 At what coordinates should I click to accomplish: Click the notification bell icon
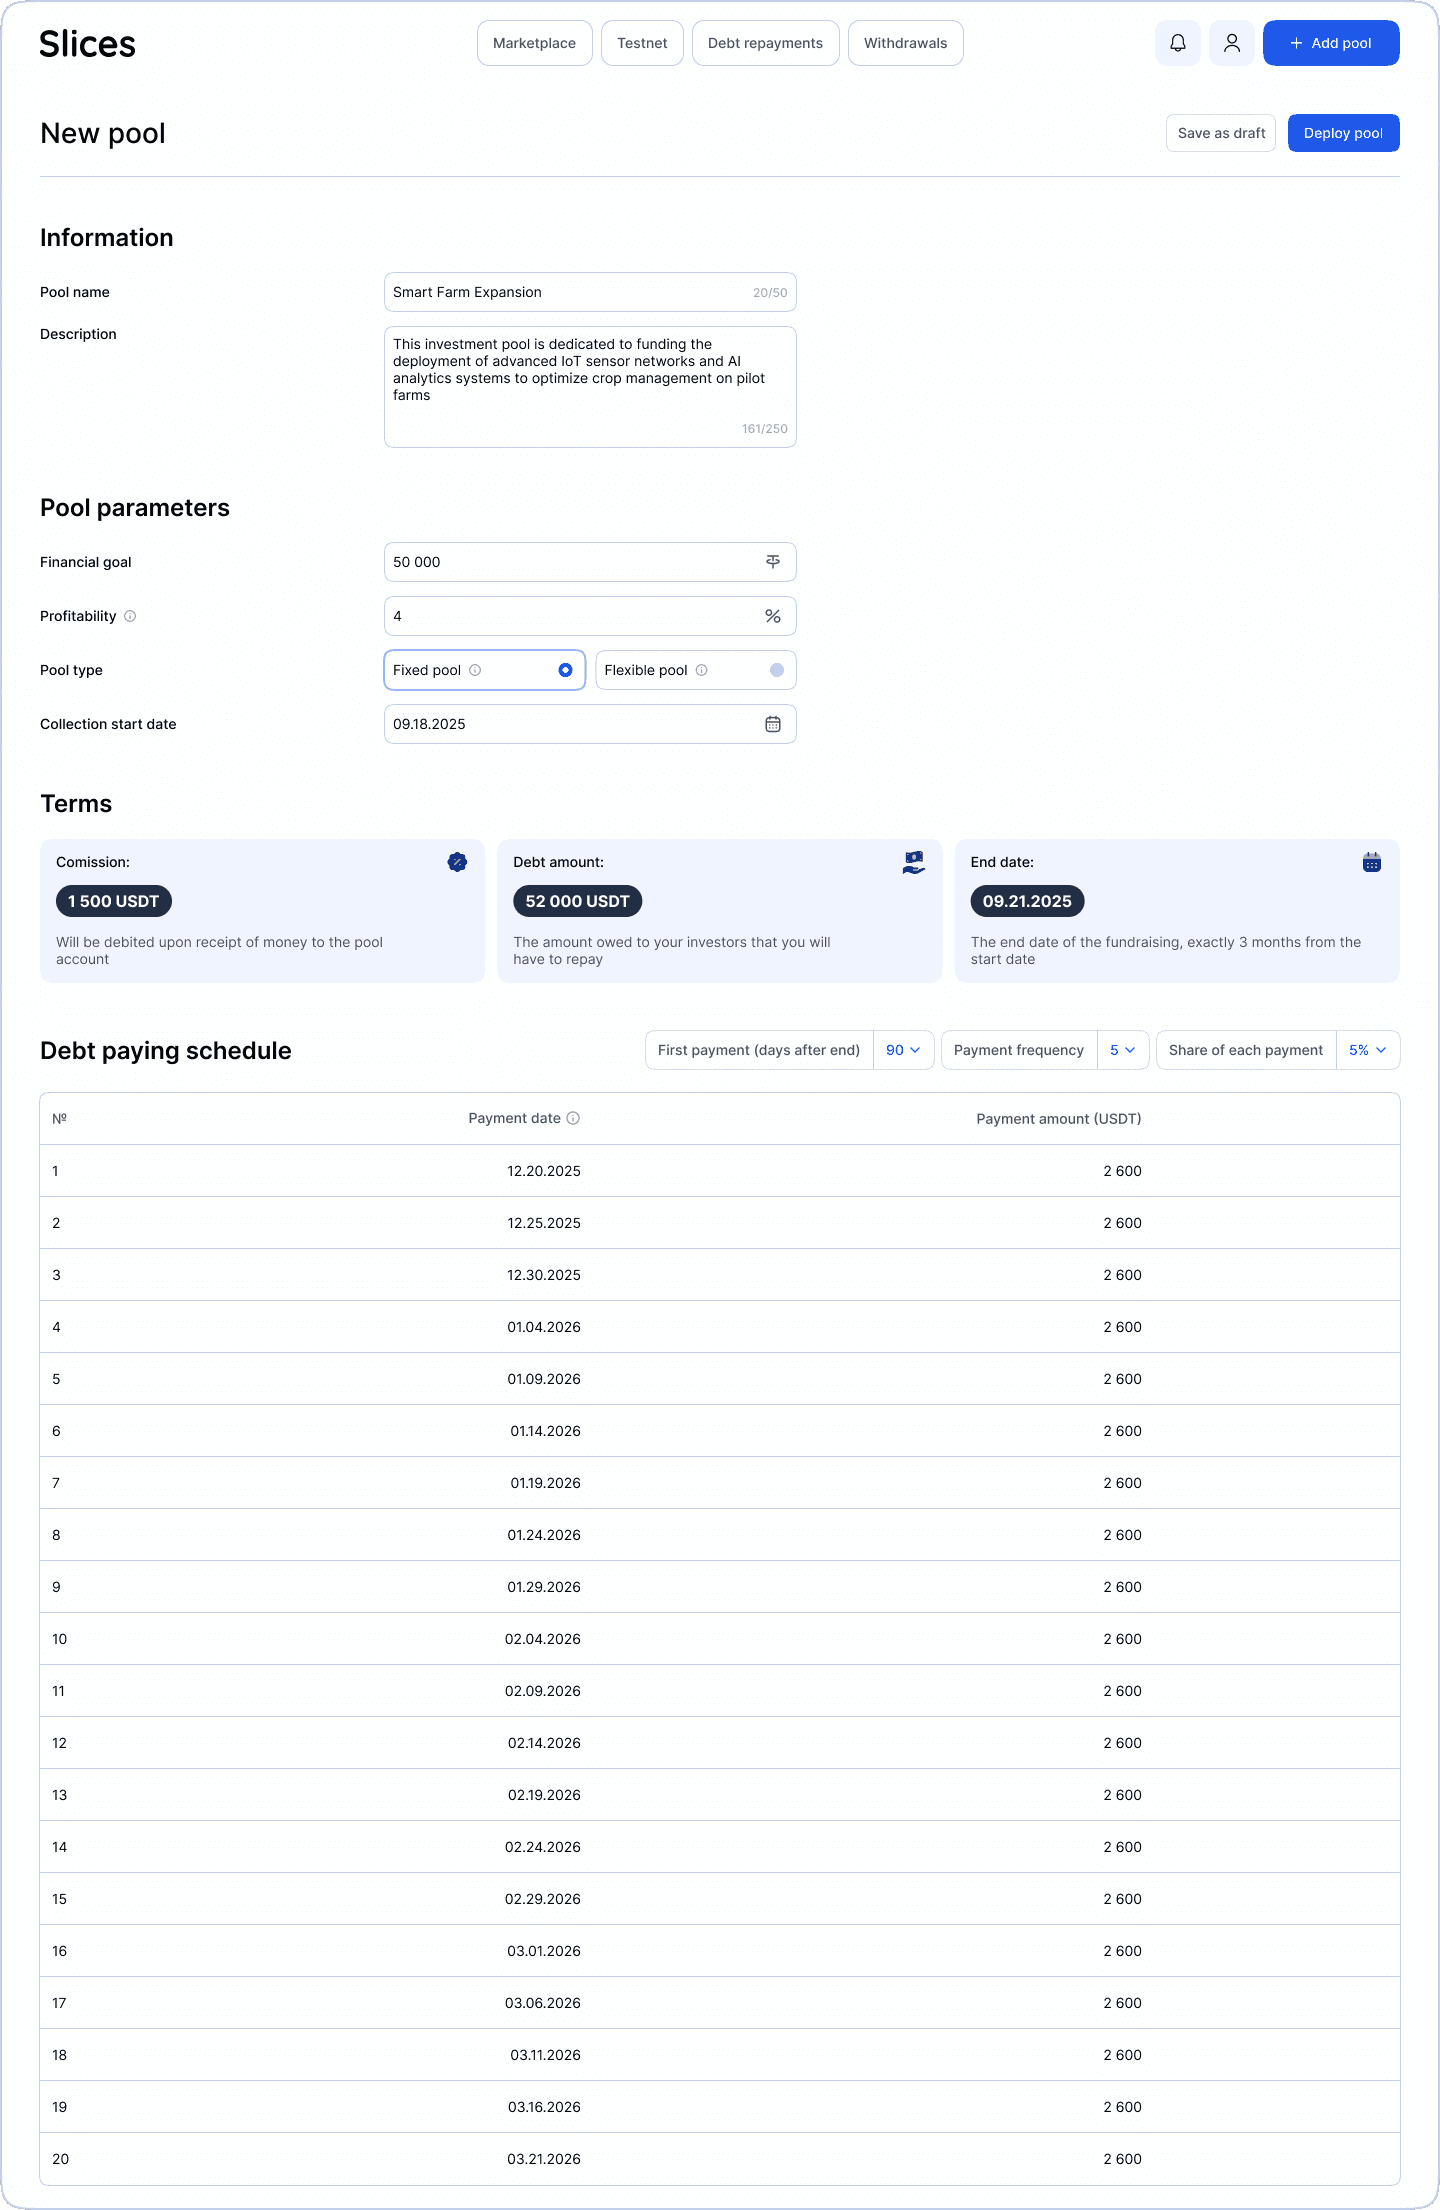pos(1177,43)
